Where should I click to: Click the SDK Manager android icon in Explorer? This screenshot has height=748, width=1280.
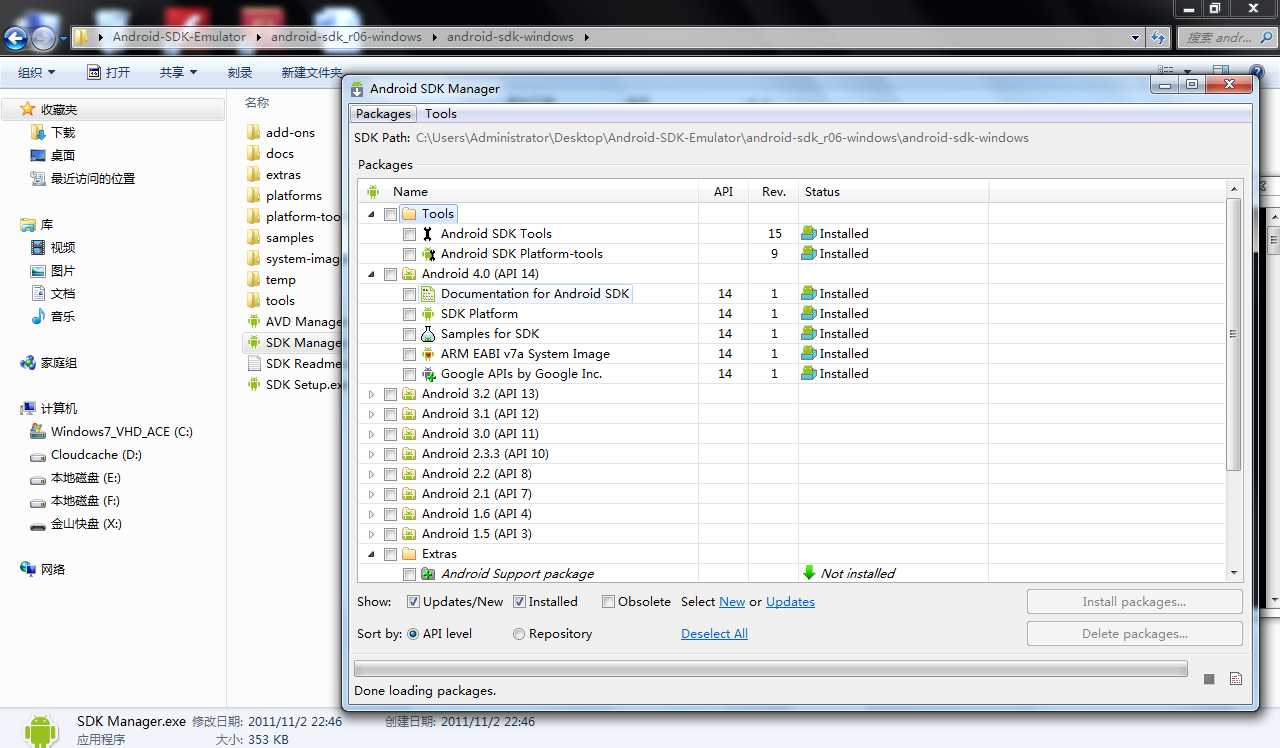tap(253, 343)
